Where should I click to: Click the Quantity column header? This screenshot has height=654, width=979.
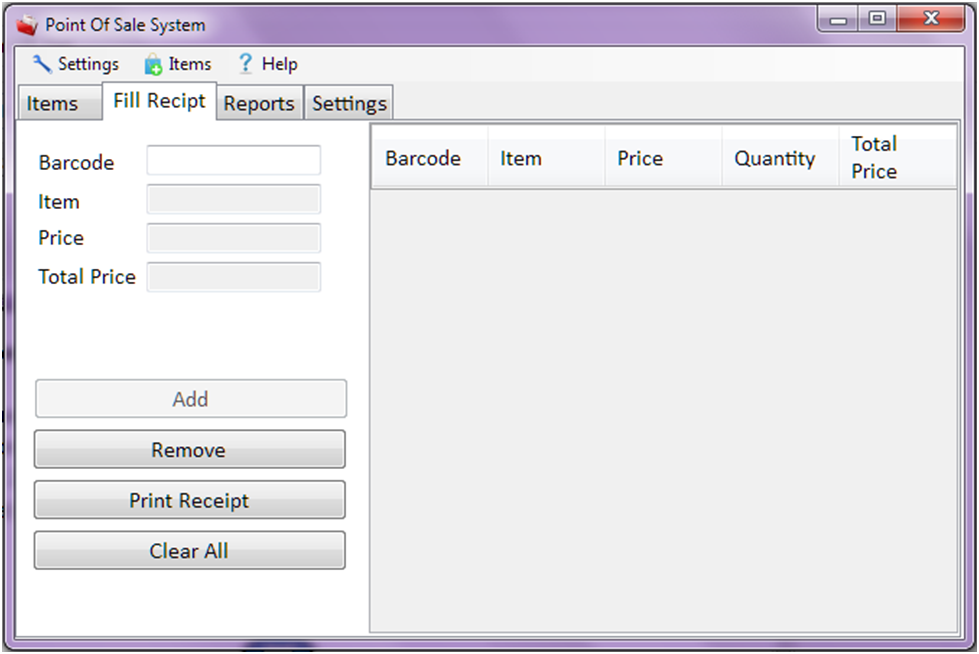780,157
